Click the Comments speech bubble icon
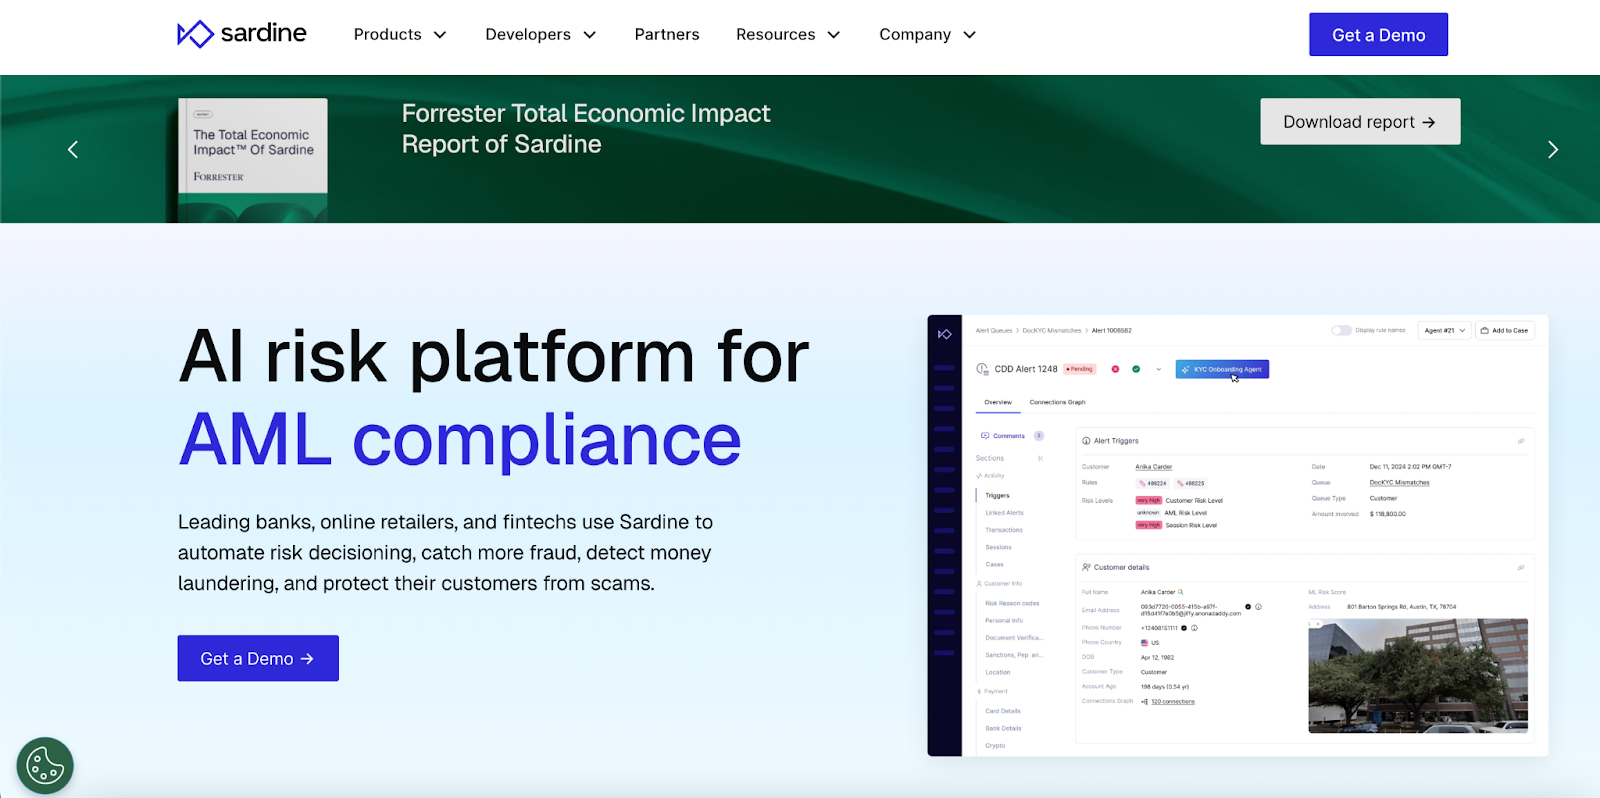Viewport: 1600px width, 798px height. [x=985, y=436]
